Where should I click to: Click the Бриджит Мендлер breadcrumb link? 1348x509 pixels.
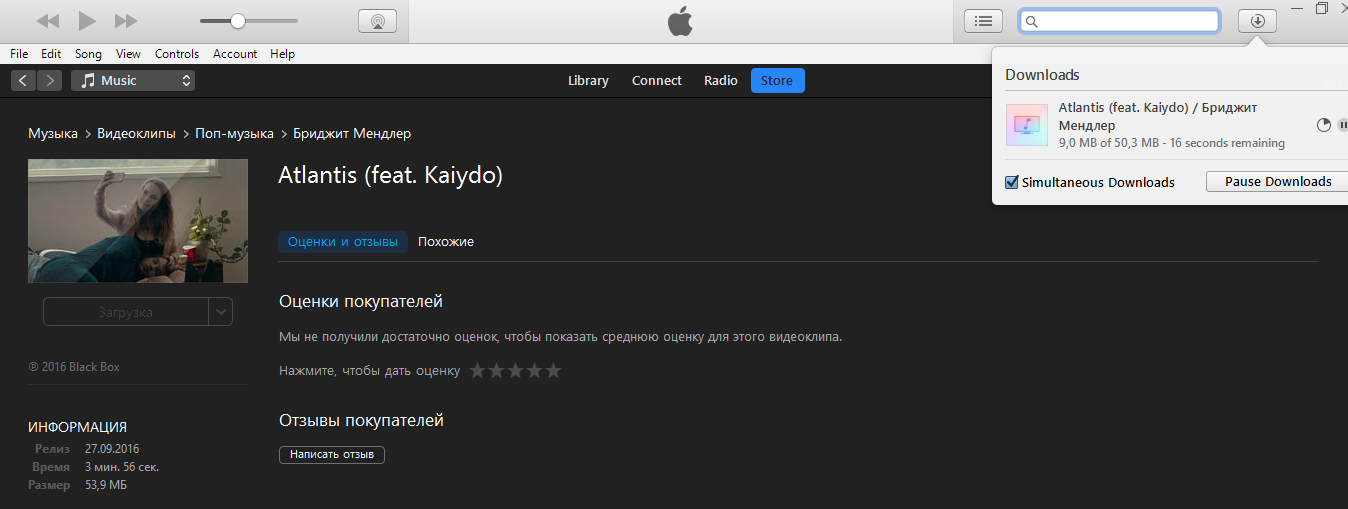coord(352,134)
